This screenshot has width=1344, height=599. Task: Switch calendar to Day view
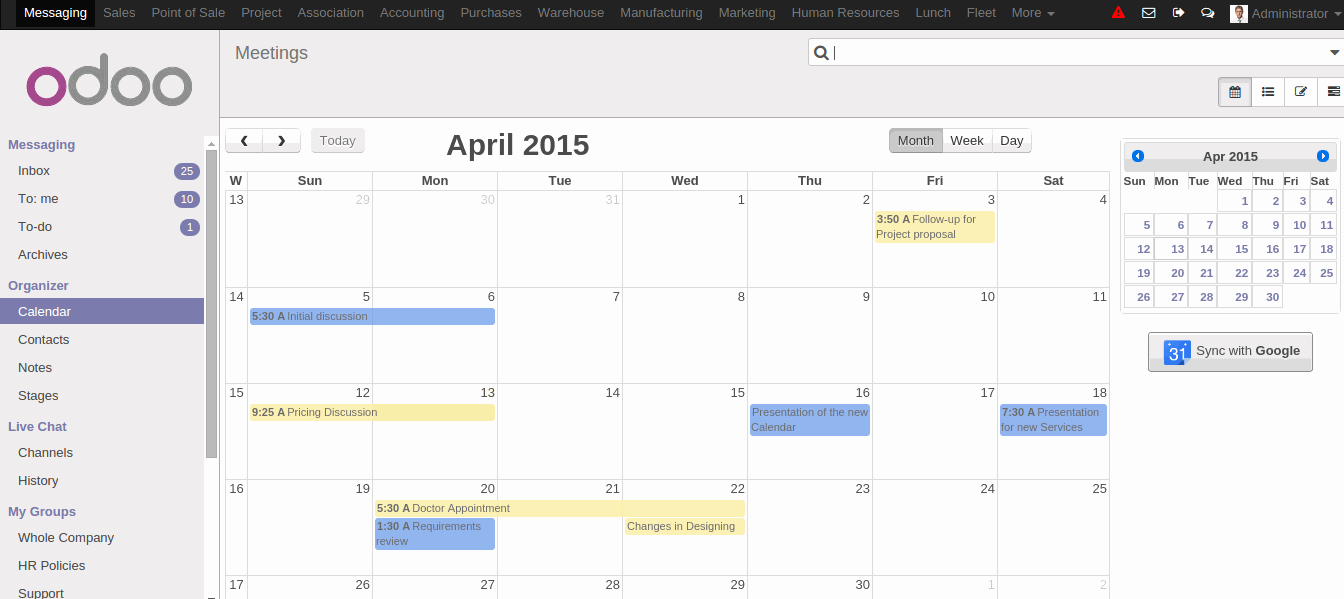1011,141
